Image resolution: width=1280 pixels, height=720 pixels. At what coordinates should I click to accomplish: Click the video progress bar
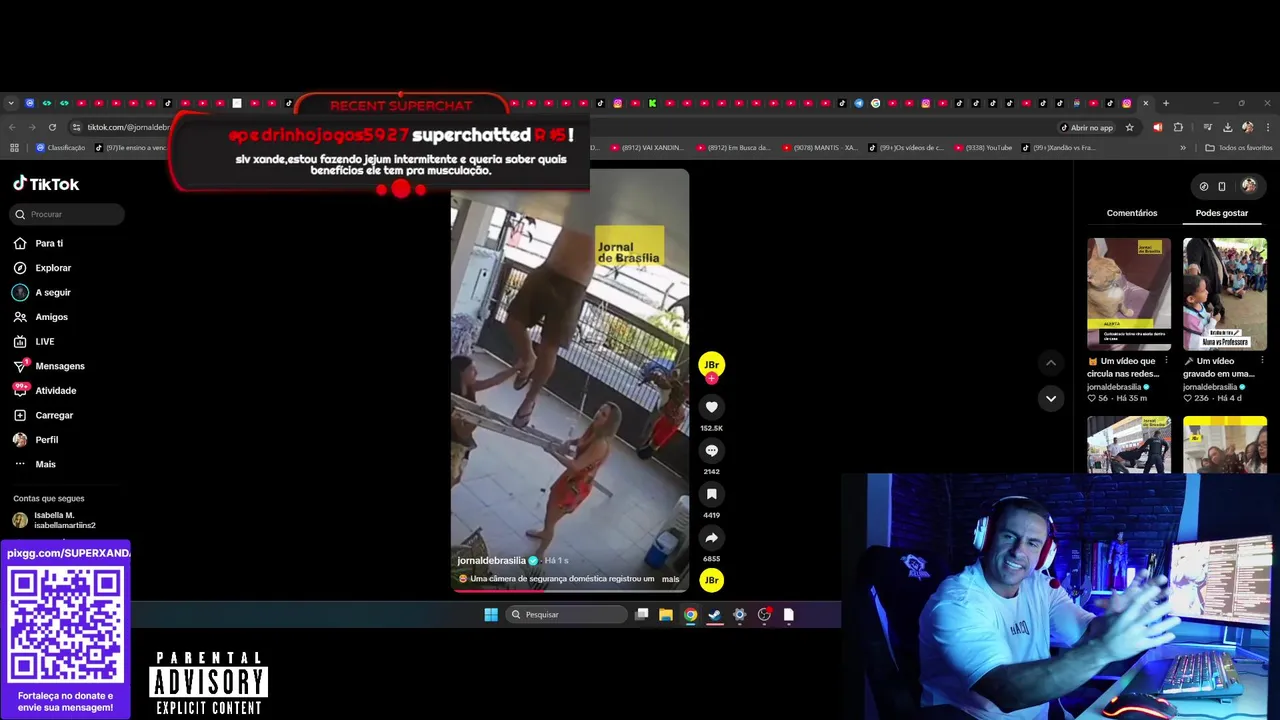tap(569, 591)
